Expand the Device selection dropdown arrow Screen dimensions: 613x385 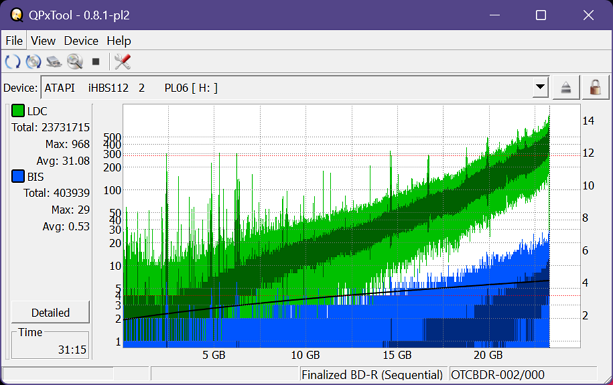pyautogui.click(x=540, y=87)
